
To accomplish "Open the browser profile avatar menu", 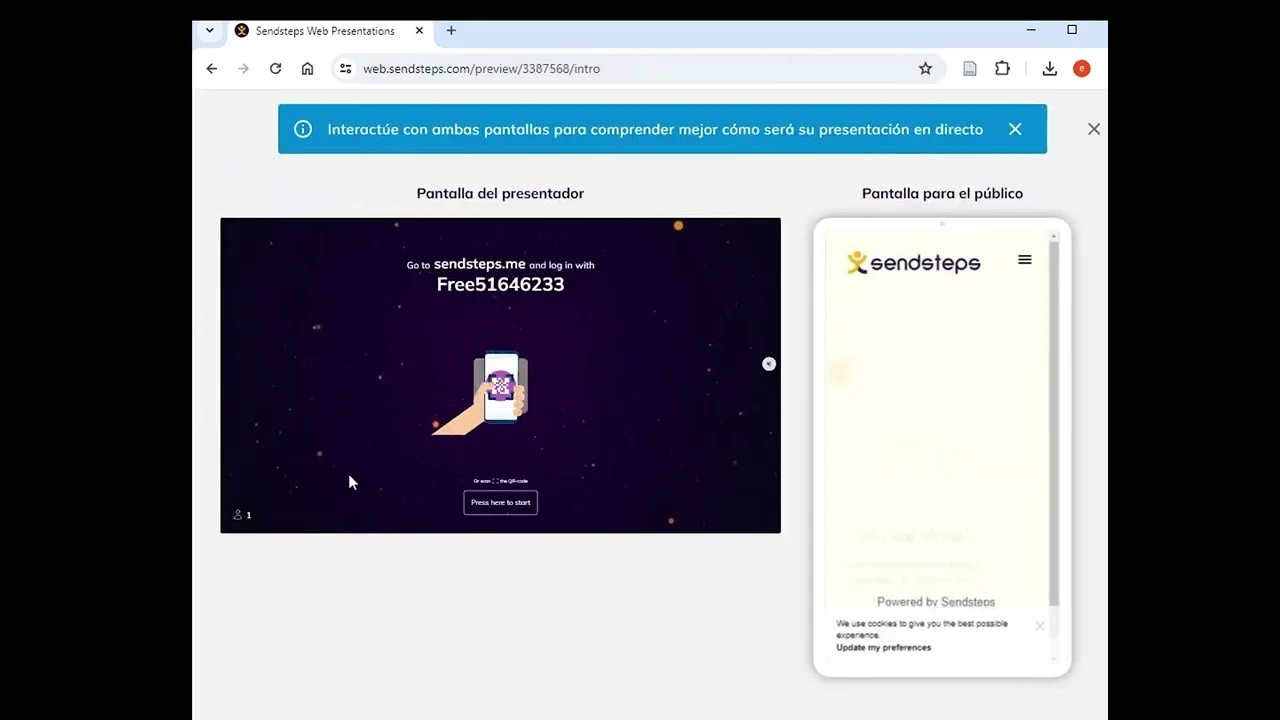I will pyautogui.click(x=1081, y=69).
